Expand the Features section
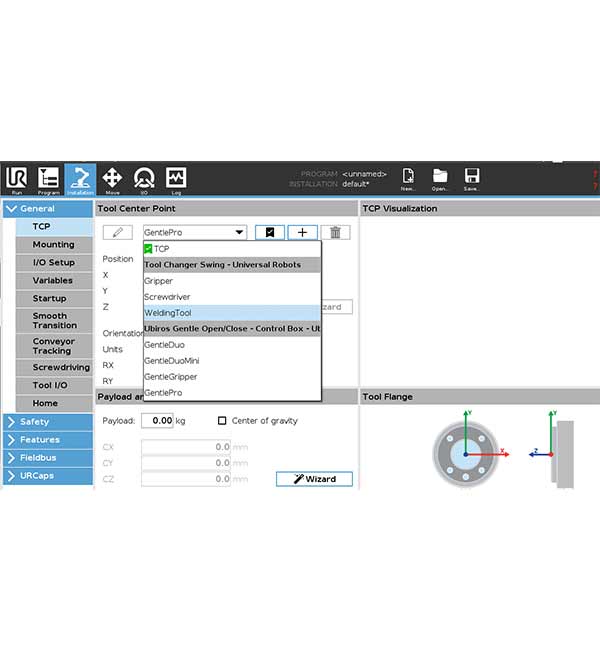 pos(48,439)
